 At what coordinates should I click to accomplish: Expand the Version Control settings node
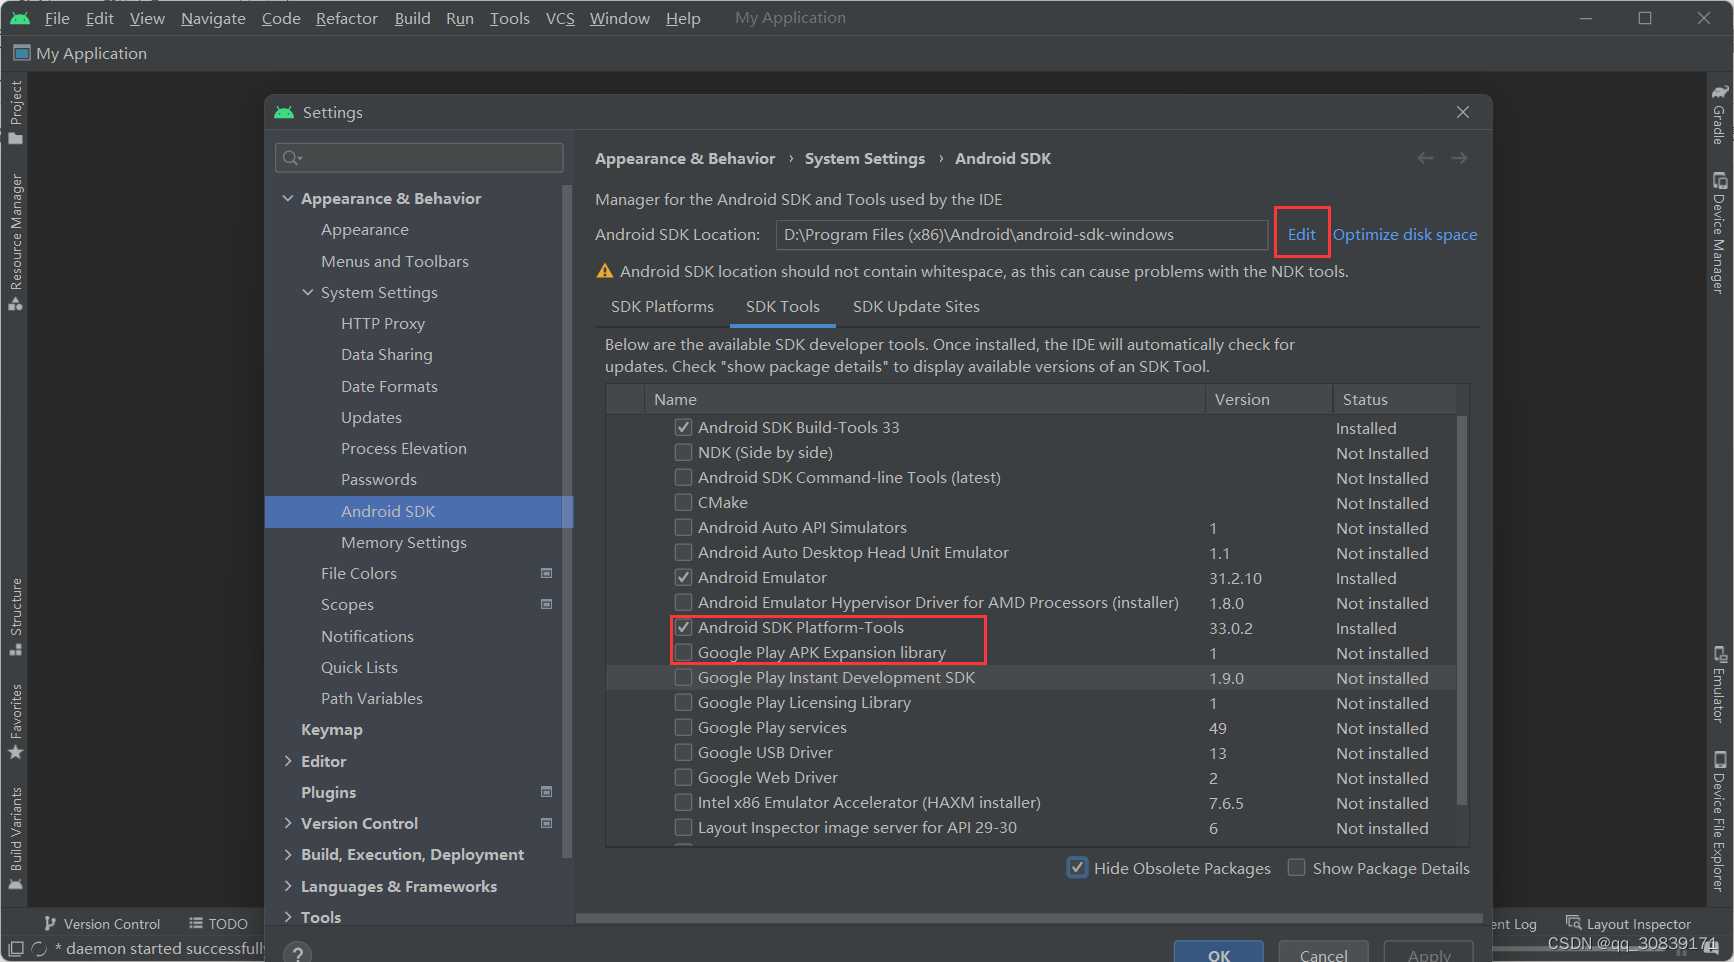click(x=288, y=823)
